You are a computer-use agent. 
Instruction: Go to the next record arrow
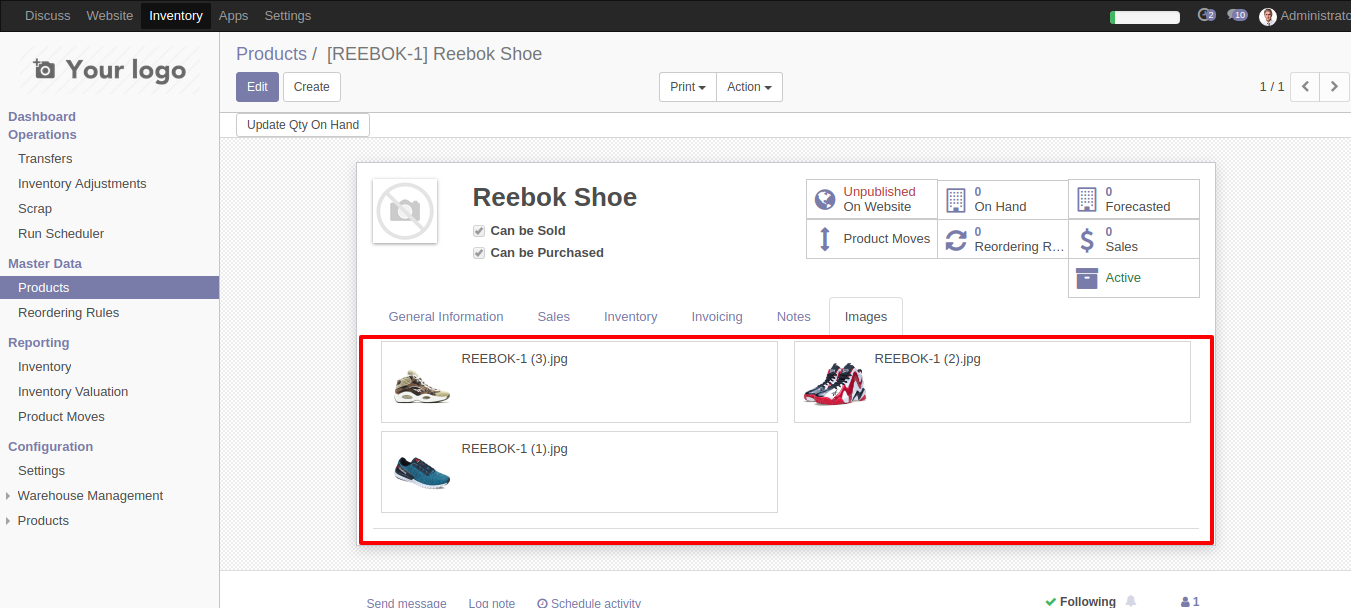pos(1334,87)
